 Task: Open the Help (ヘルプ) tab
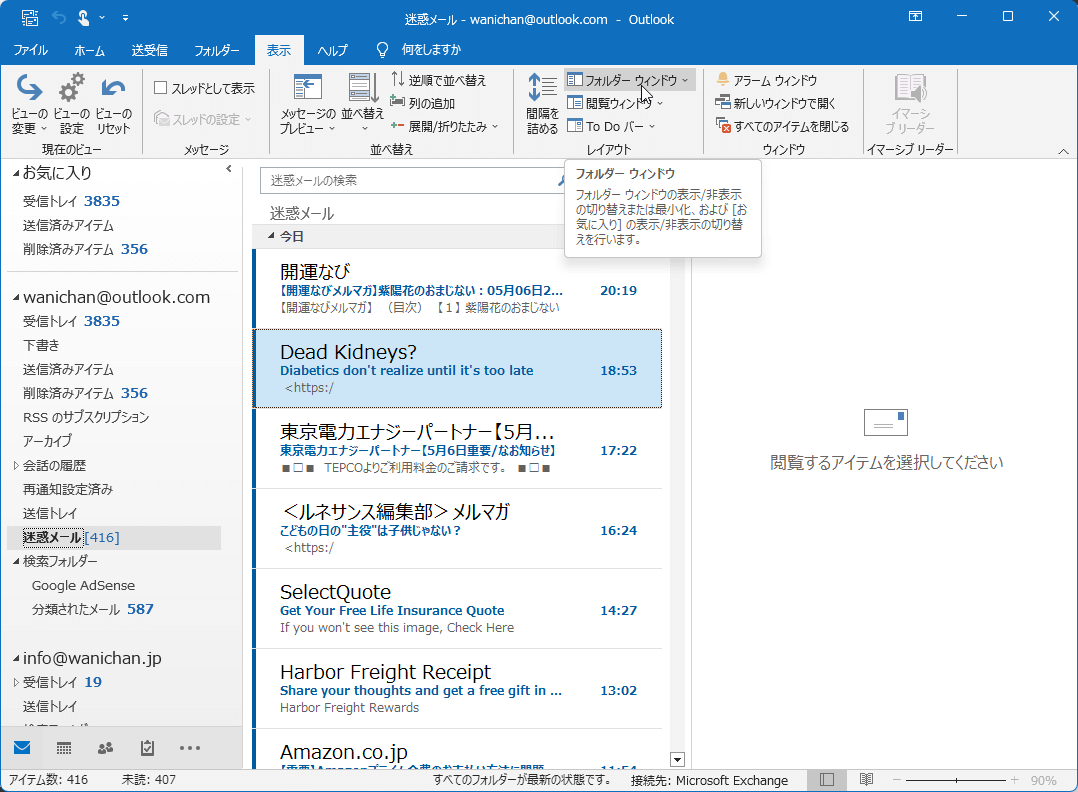pyautogui.click(x=333, y=50)
